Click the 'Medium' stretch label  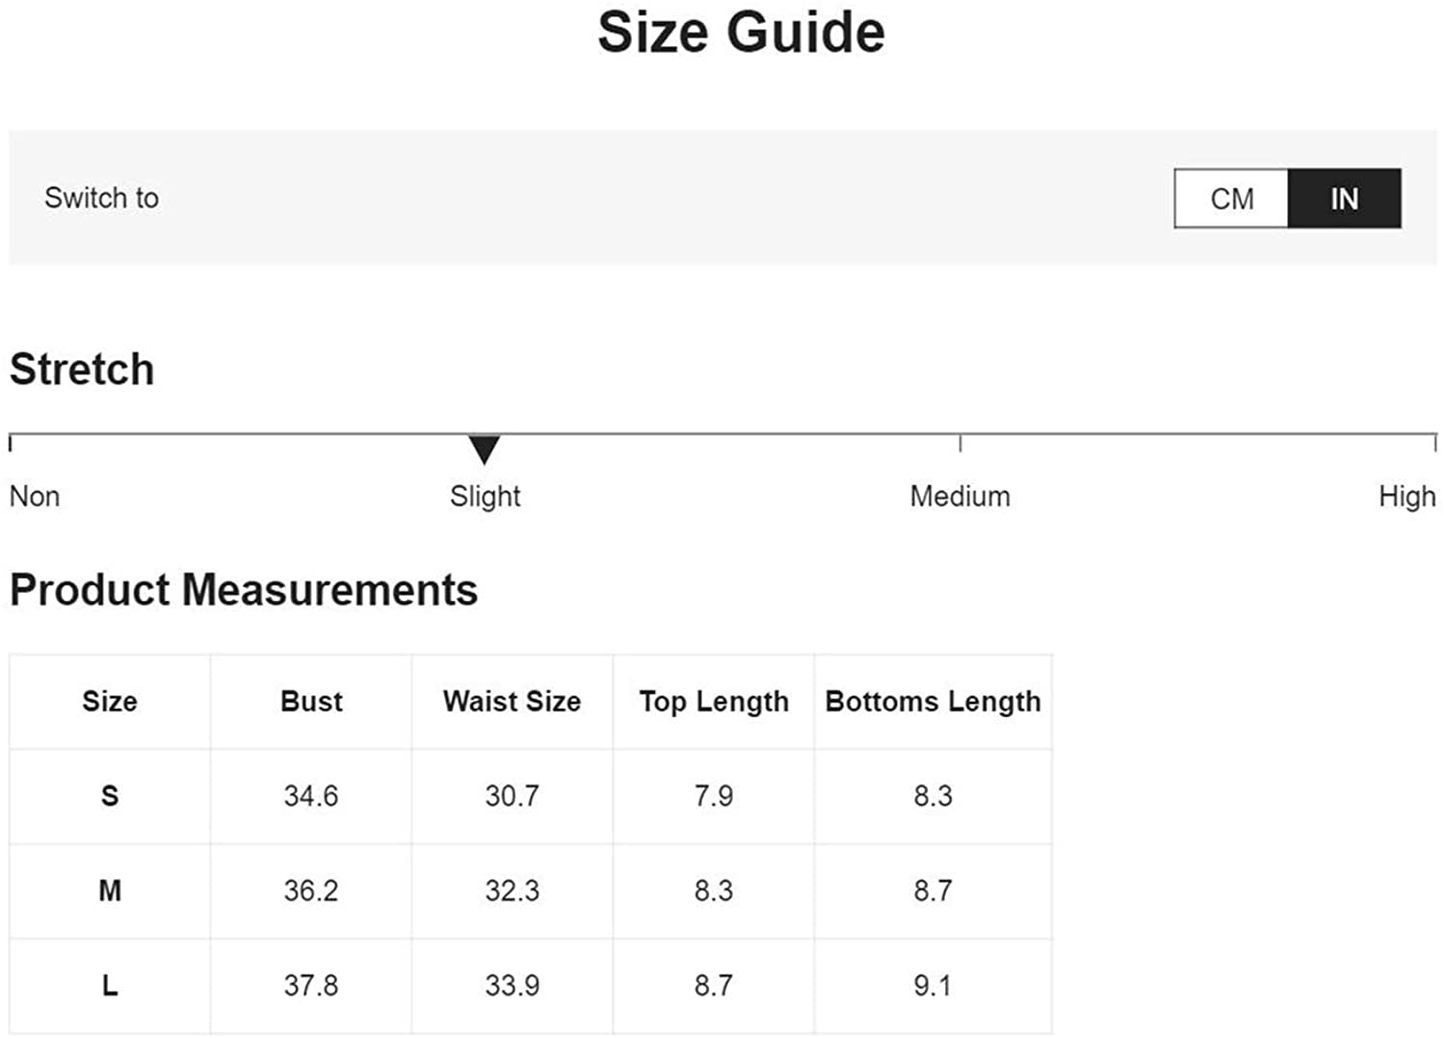coord(960,496)
